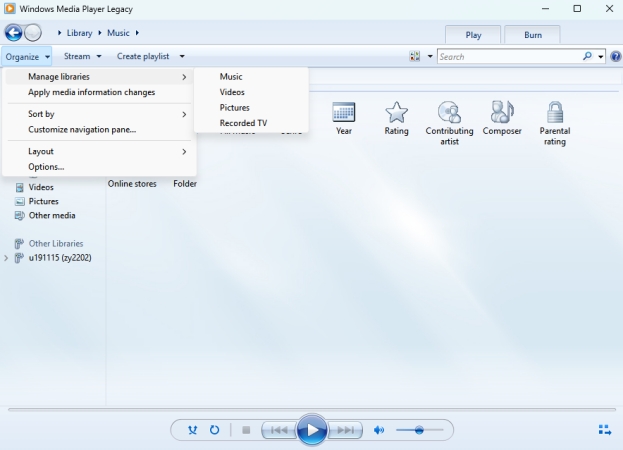Open the Create playlist dropdown arrow
The height and width of the screenshot is (450, 623).
coord(182,56)
